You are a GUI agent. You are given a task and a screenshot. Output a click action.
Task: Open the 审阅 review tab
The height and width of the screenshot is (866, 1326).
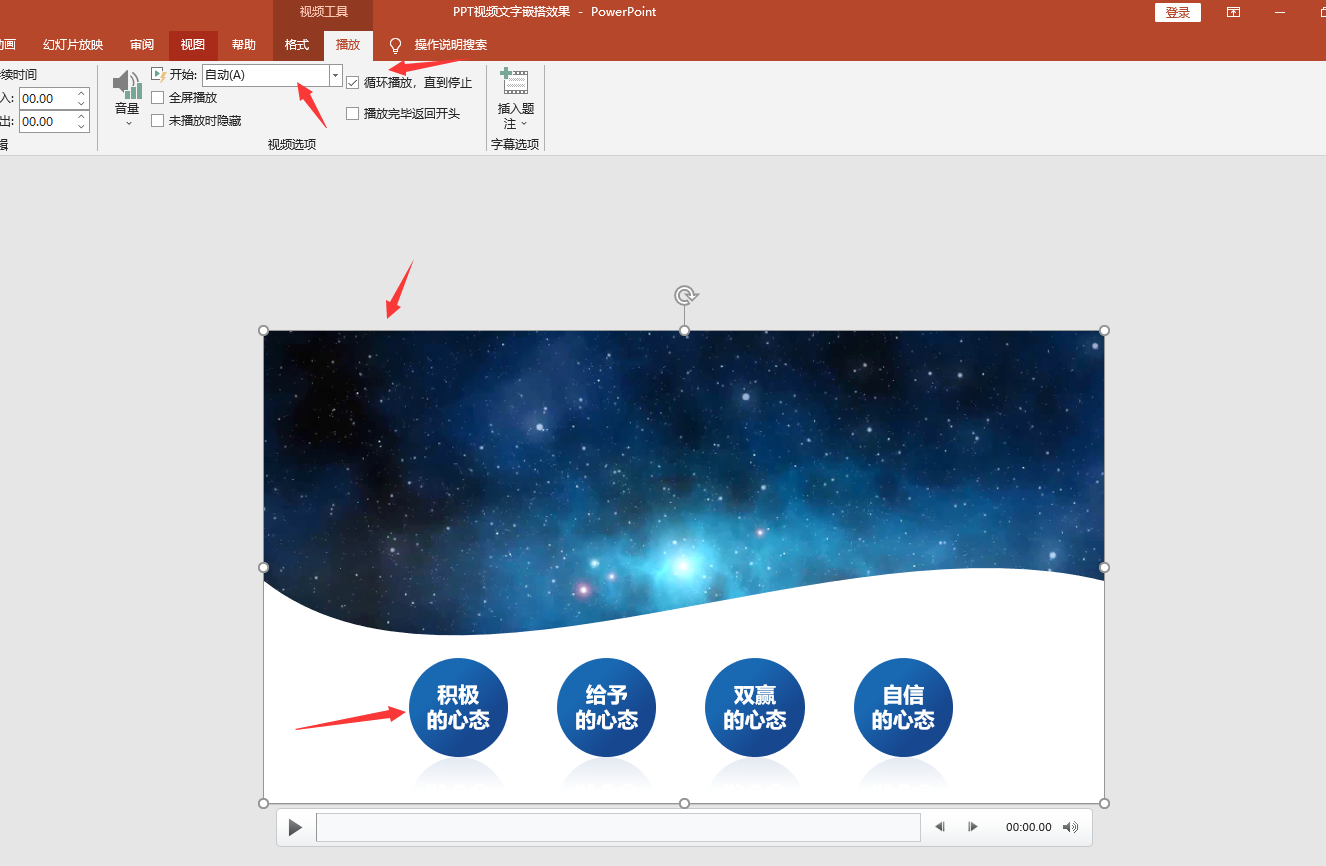142,45
